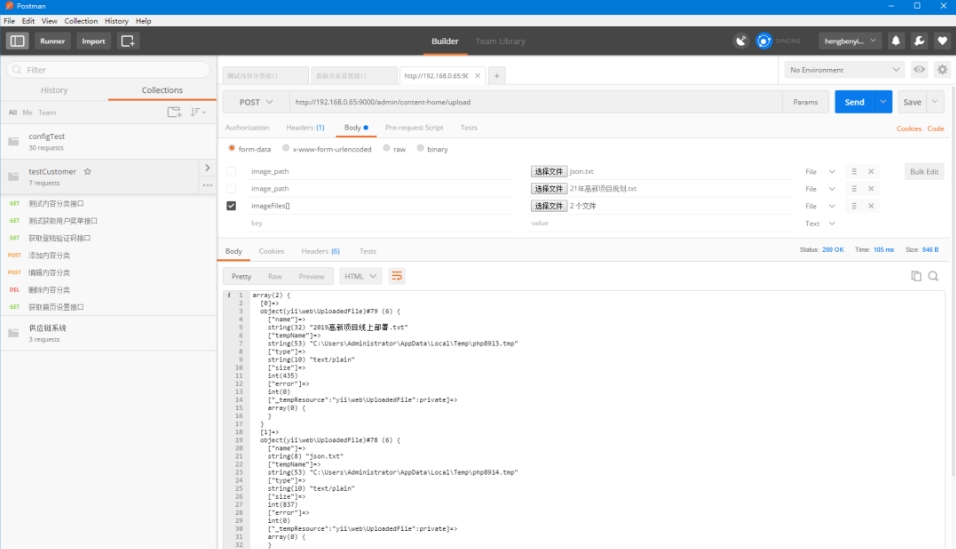Search within the response body
This screenshot has height=549, width=956.
pyautogui.click(x=933, y=276)
